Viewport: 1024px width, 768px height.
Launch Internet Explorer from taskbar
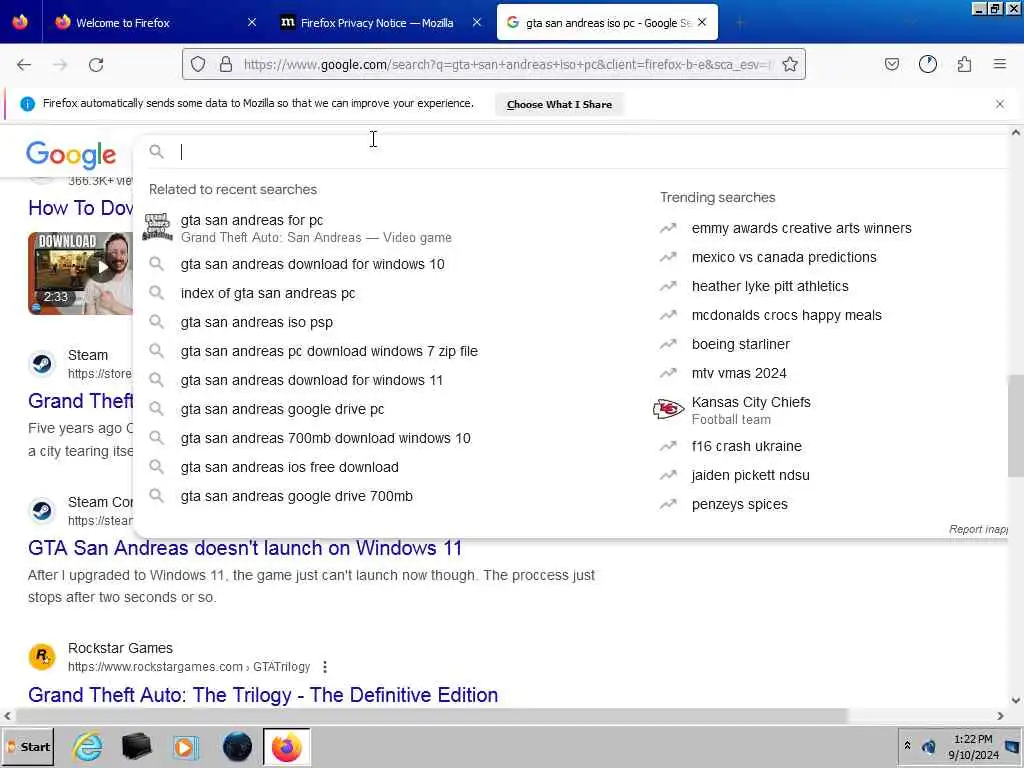tap(87, 746)
